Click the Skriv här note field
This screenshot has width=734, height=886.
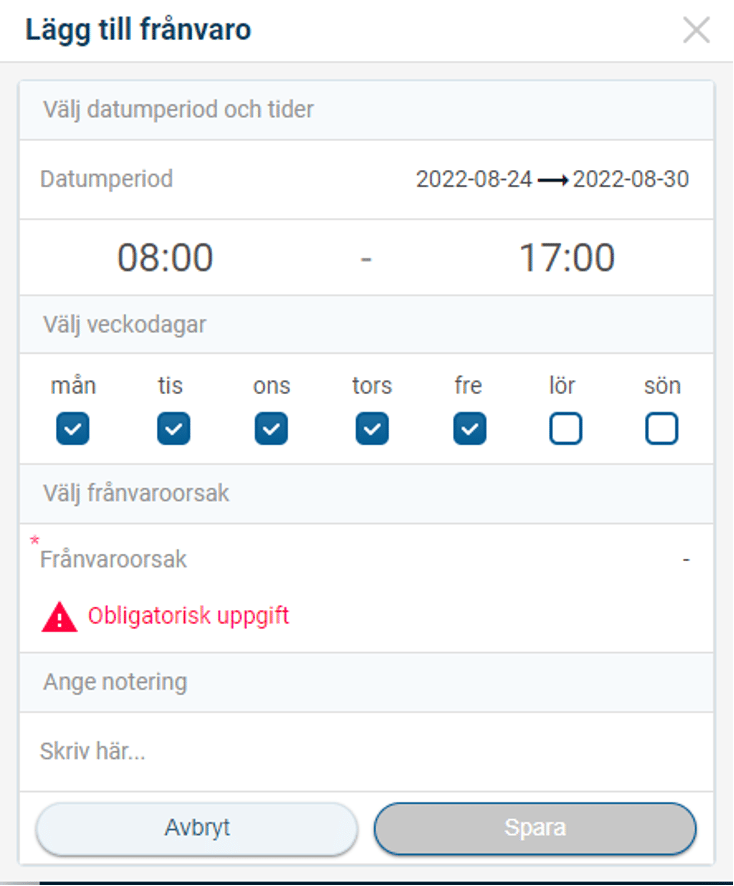[366, 752]
